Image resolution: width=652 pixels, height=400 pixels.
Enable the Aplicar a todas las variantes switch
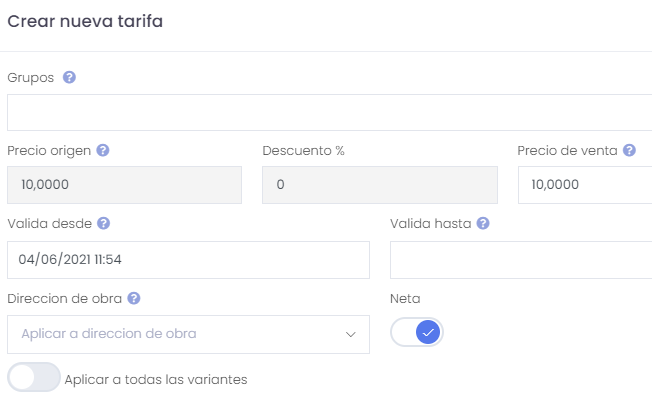coord(34,377)
